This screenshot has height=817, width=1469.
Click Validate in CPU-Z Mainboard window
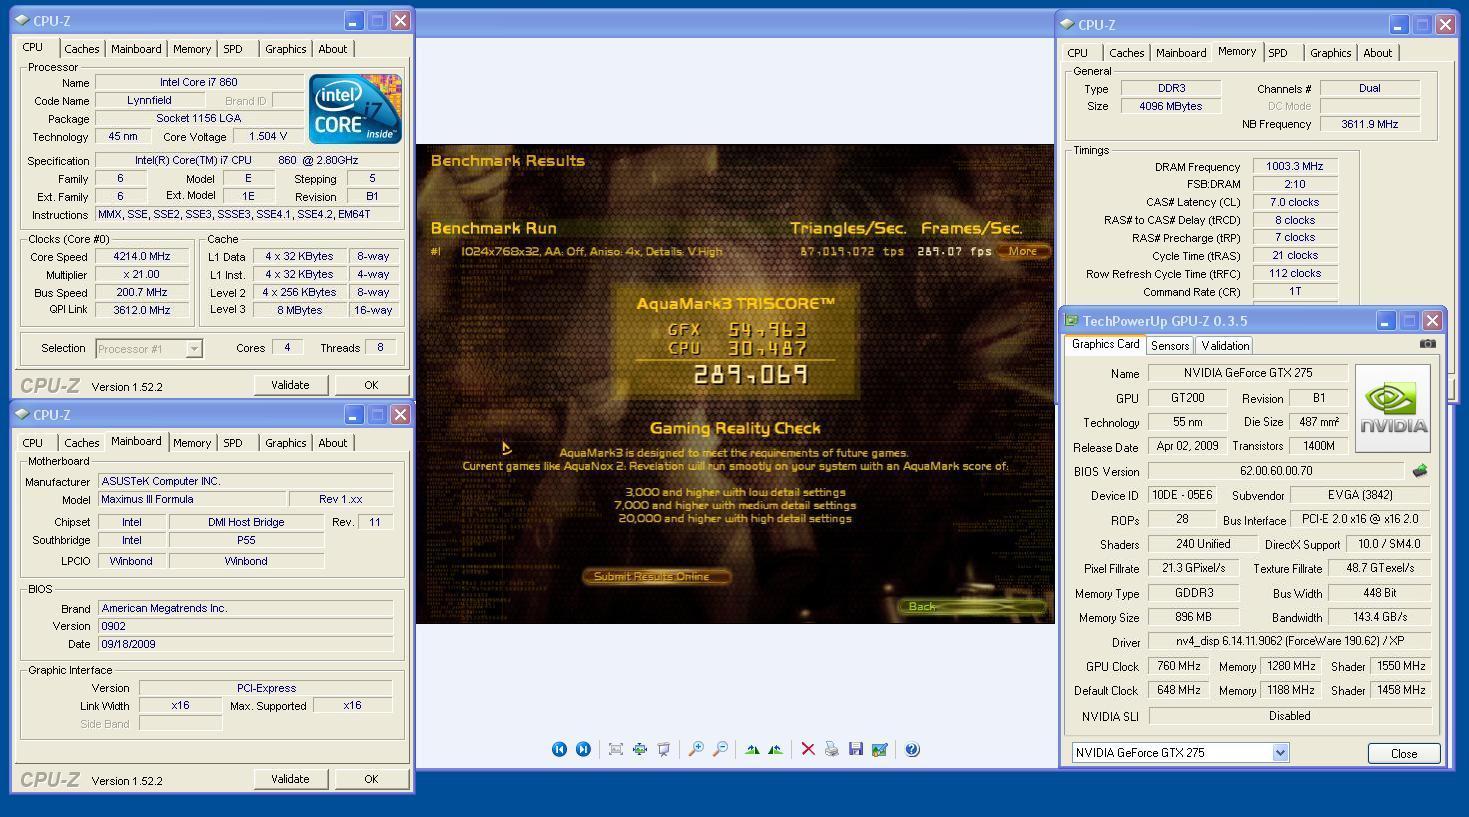click(x=290, y=779)
